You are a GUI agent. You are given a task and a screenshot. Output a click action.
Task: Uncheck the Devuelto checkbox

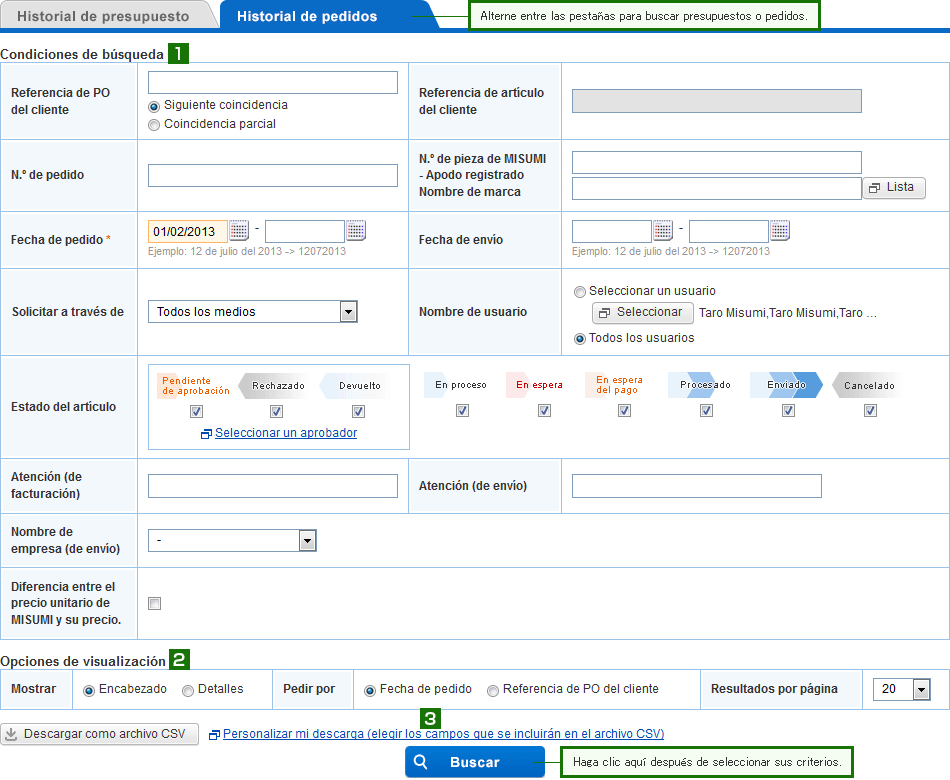[359, 412]
